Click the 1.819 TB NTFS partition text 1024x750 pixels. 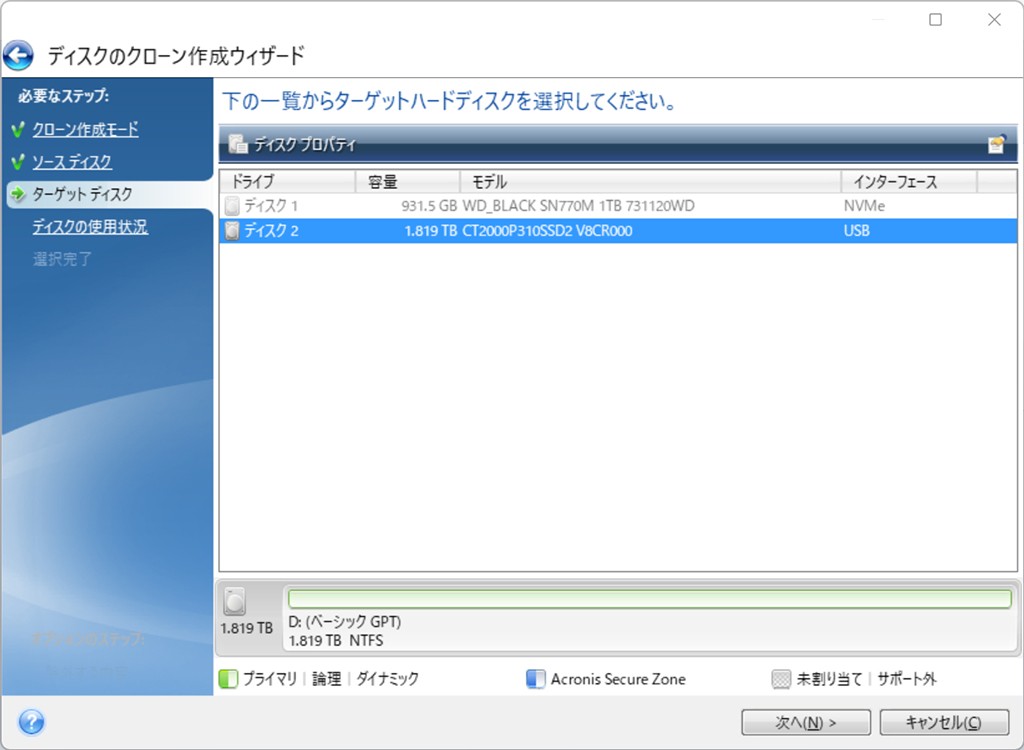pos(336,641)
